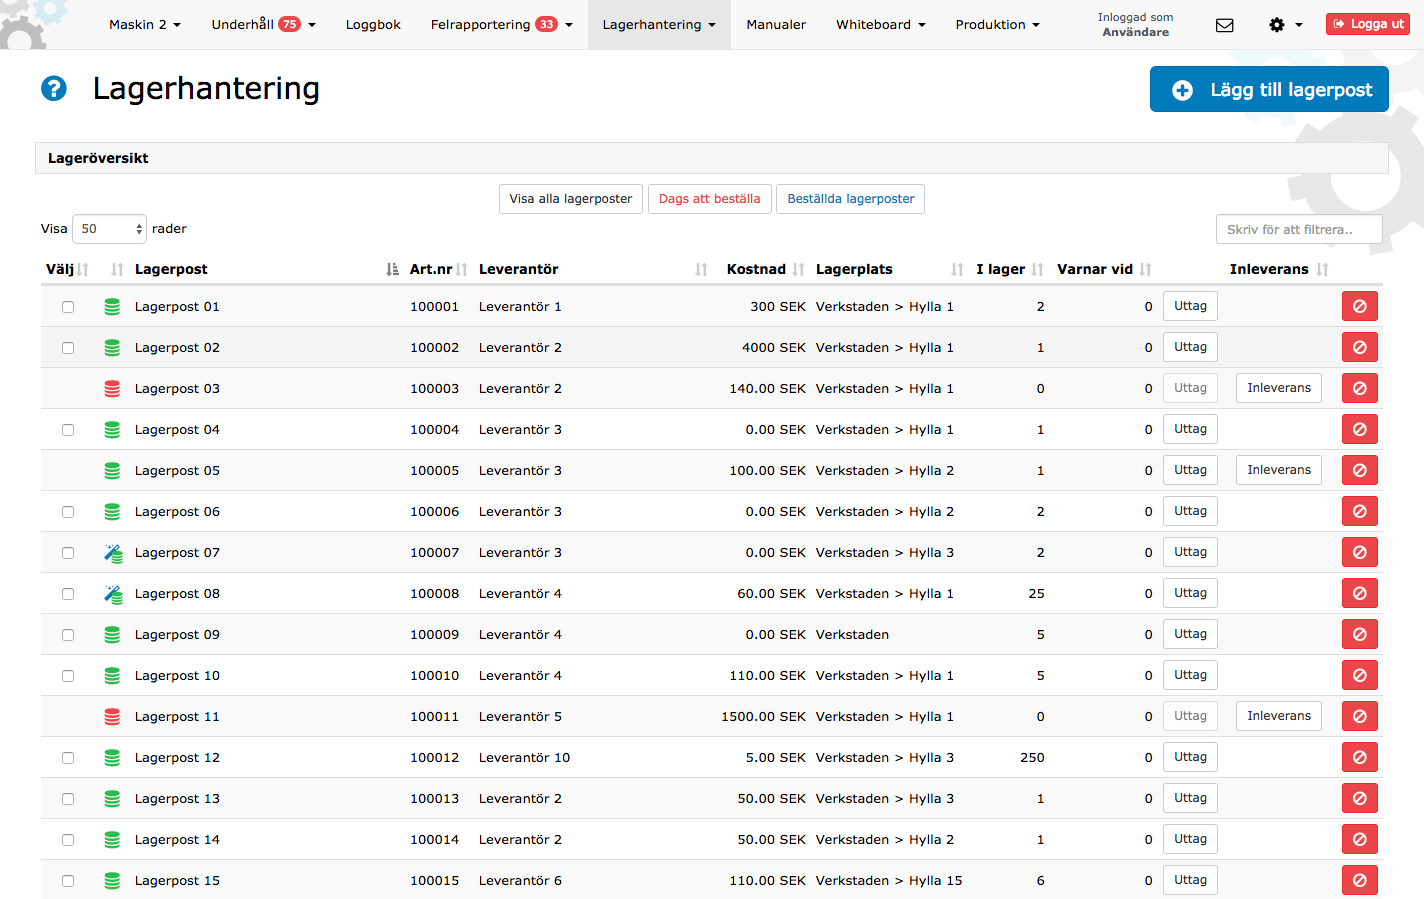Click Inleverans for Lagerpost 11

pos(1279,716)
